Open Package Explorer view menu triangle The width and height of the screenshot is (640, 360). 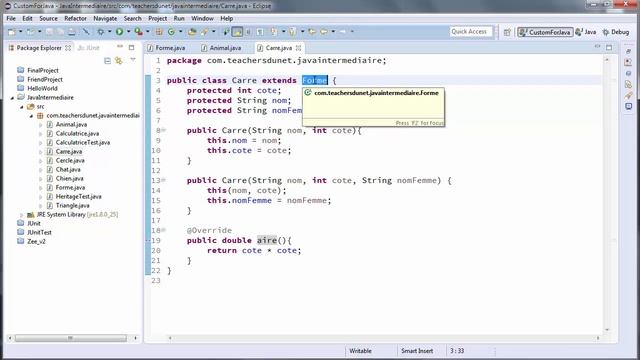click(x=133, y=60)
